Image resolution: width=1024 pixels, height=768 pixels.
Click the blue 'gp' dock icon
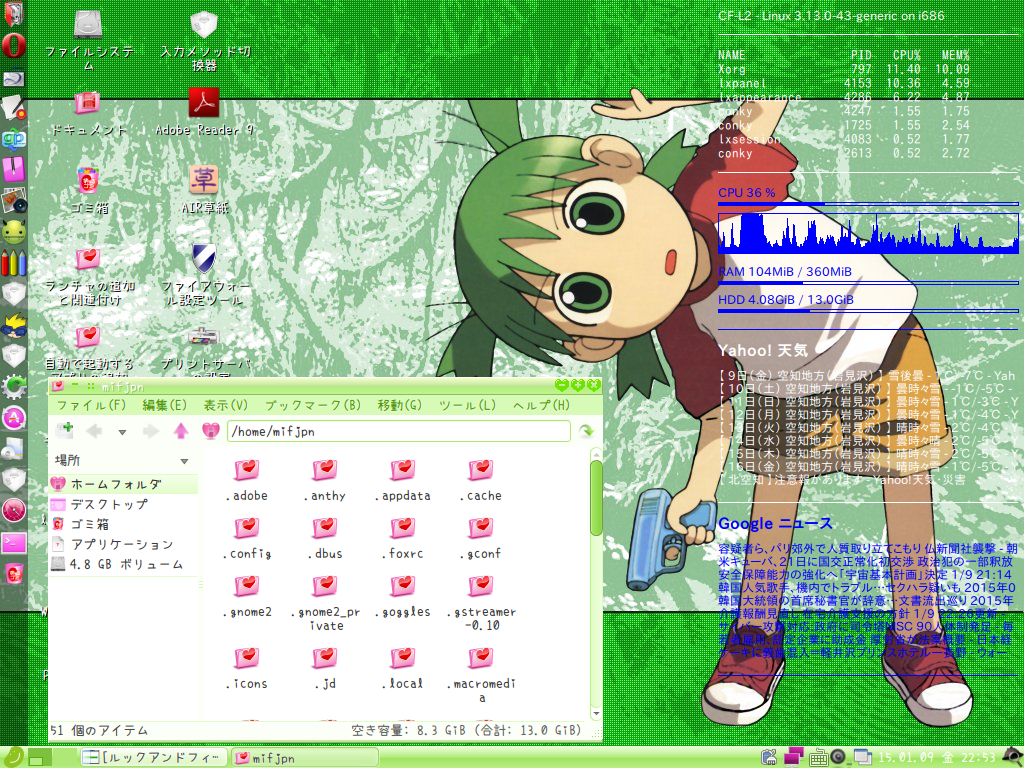13,138
